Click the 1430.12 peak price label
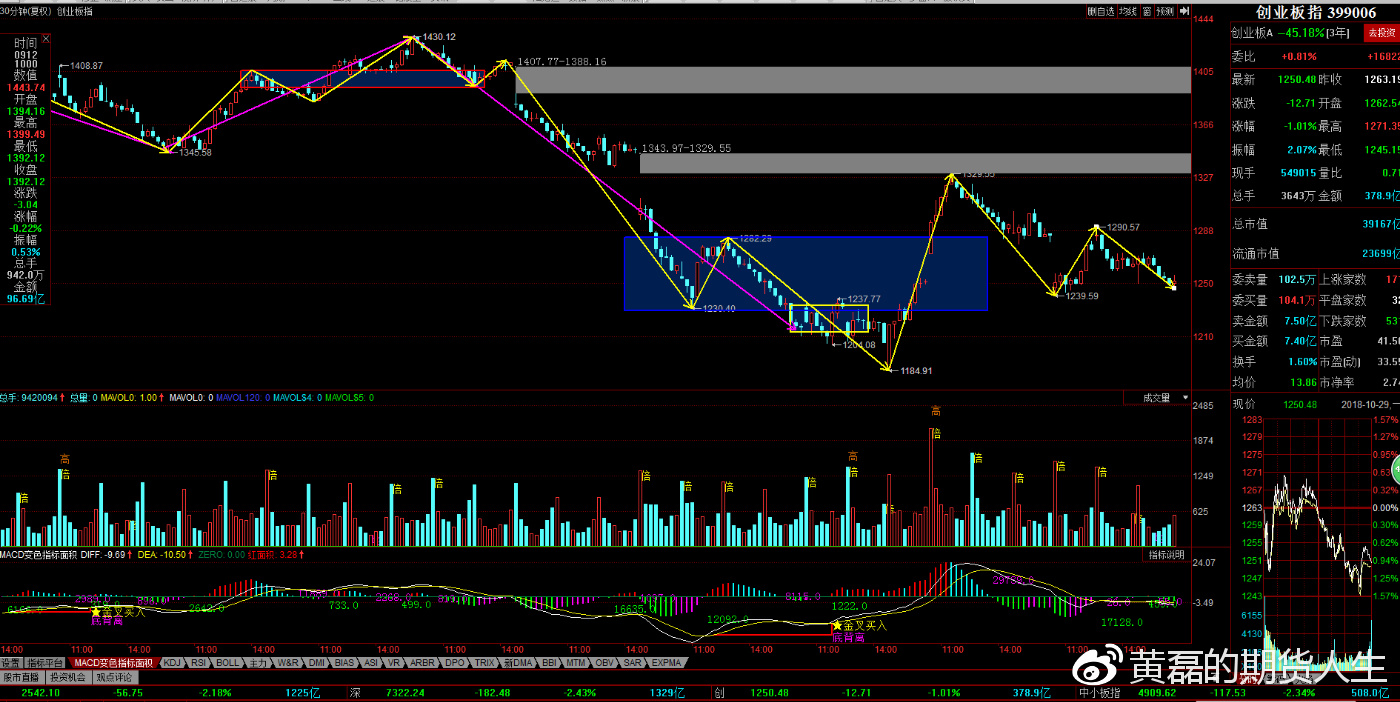The image size is (1400, 702). [438, 37]
